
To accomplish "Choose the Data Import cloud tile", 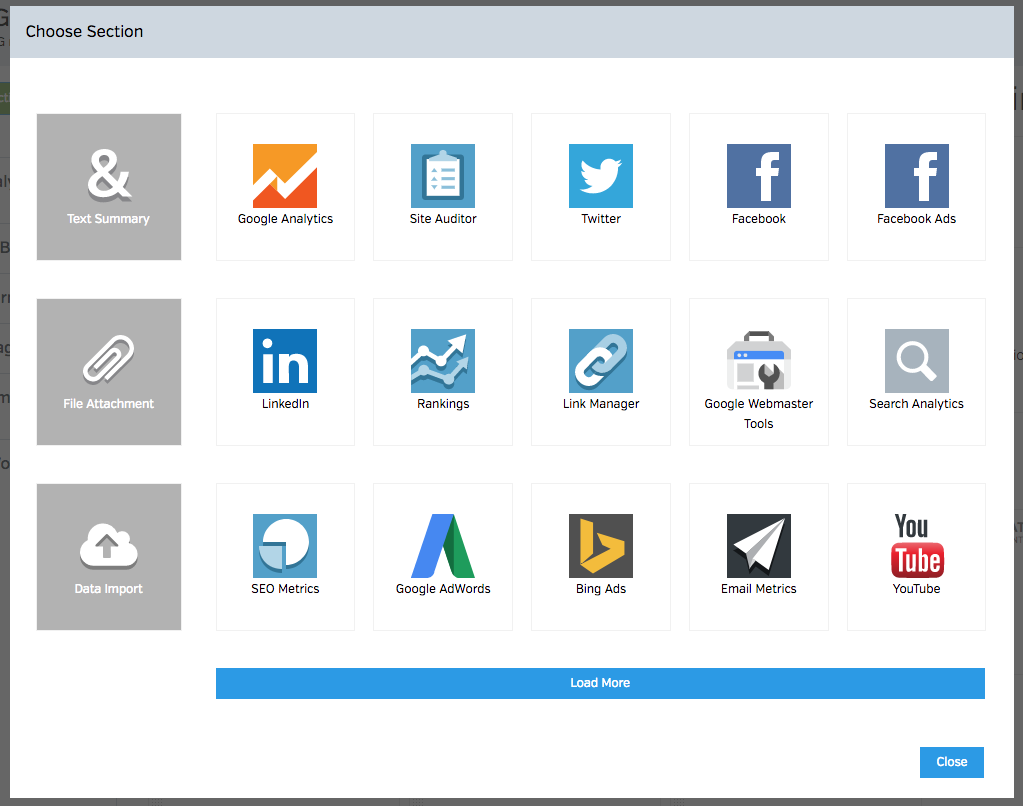I will (x=109, y=557).
